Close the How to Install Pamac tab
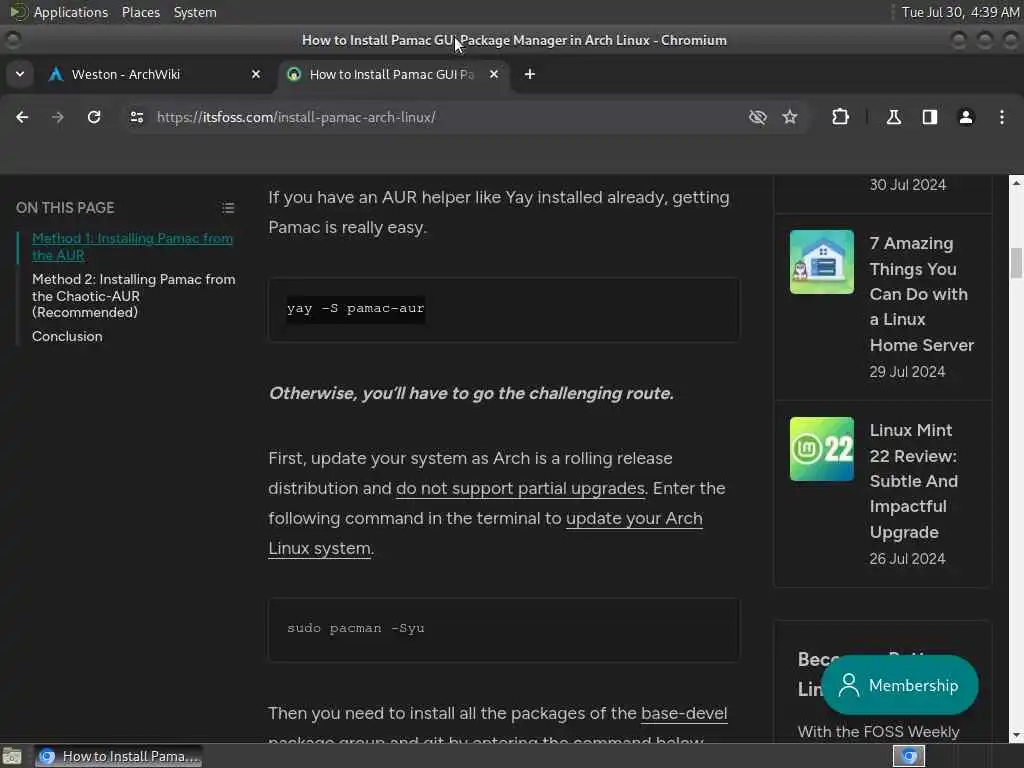The image size is (1024, 768). 494,74
